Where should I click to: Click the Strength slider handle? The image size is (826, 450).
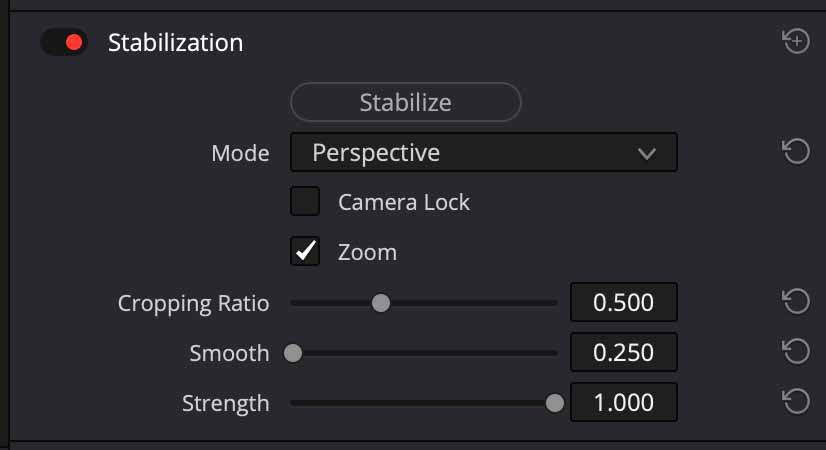coord(554,403)
